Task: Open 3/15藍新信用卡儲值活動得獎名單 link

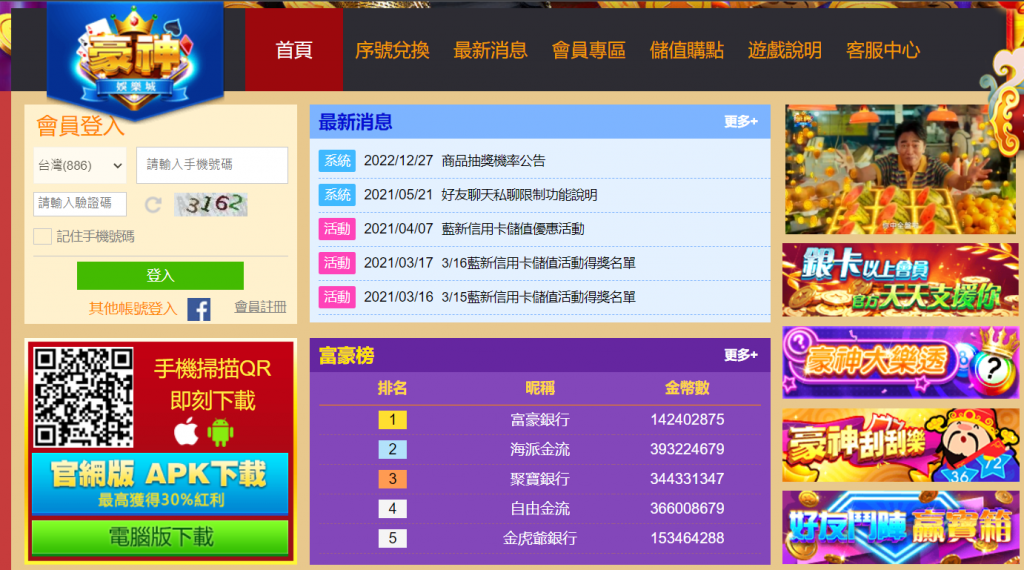Action: (539, 296)
